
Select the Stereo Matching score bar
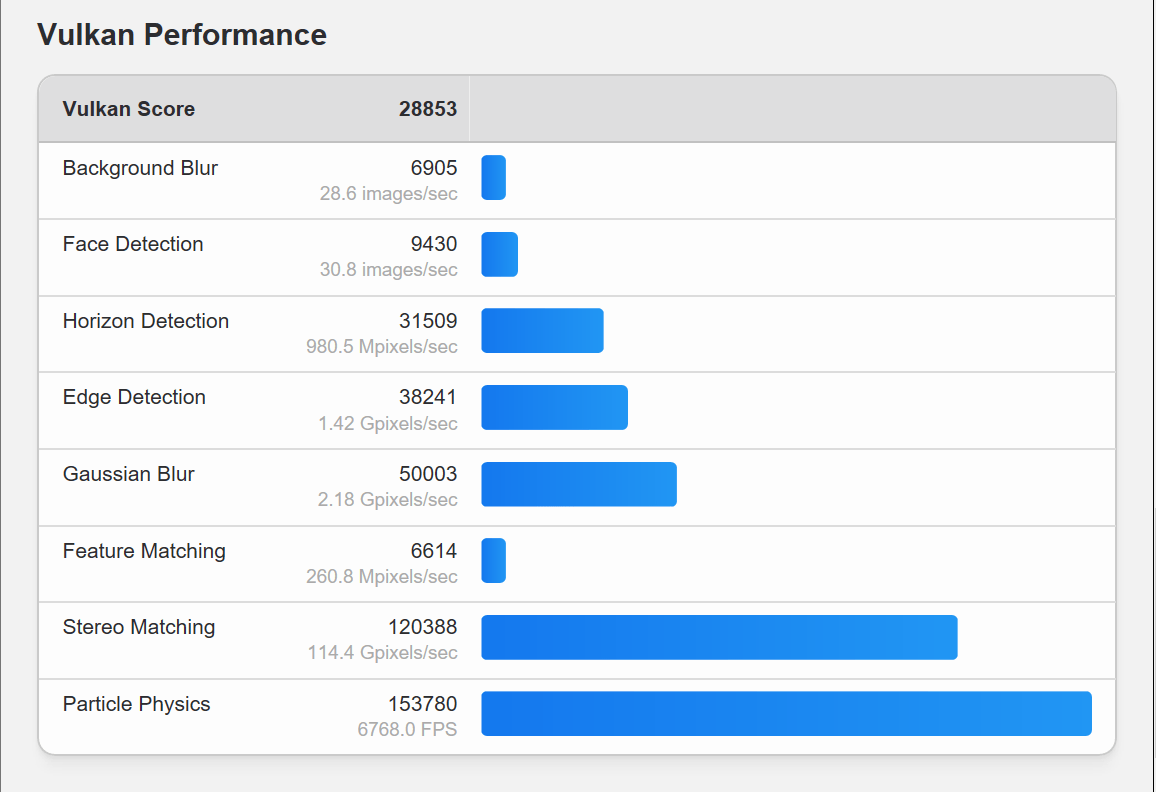point(720,637)
